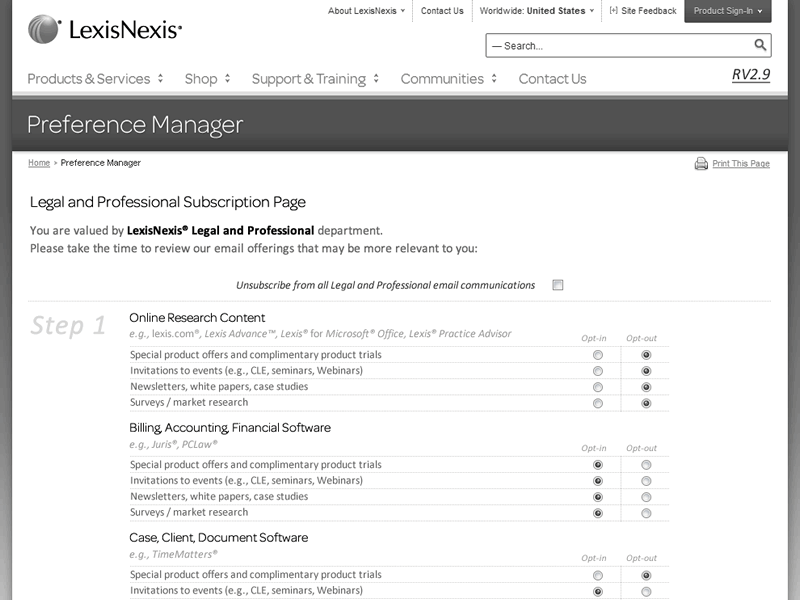Opt out of Billing software special product offers
800x600 pixels.
click(x=646, y=465)
